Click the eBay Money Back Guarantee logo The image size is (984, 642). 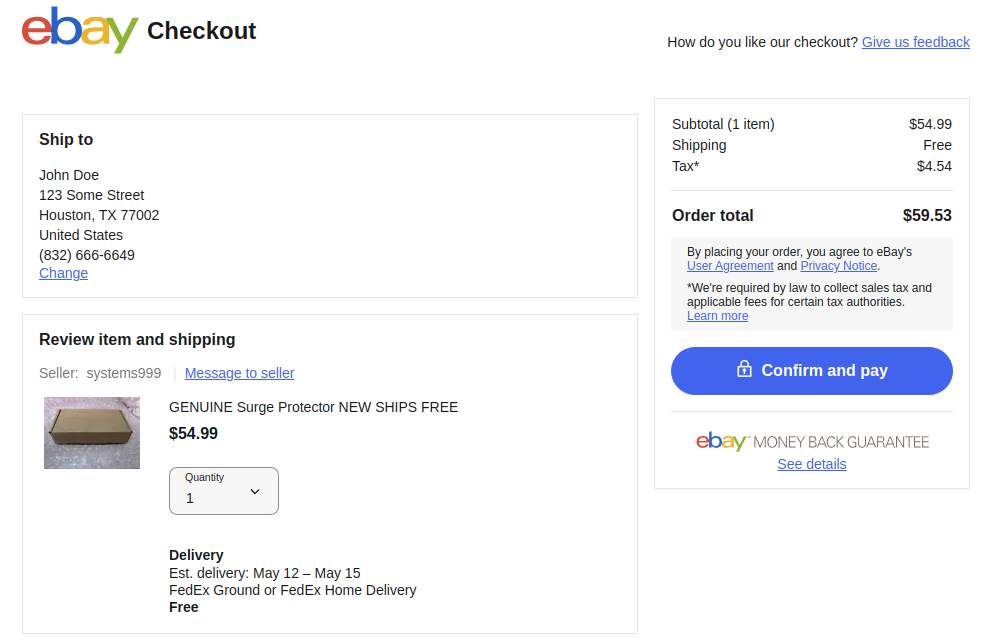(812, 442)
